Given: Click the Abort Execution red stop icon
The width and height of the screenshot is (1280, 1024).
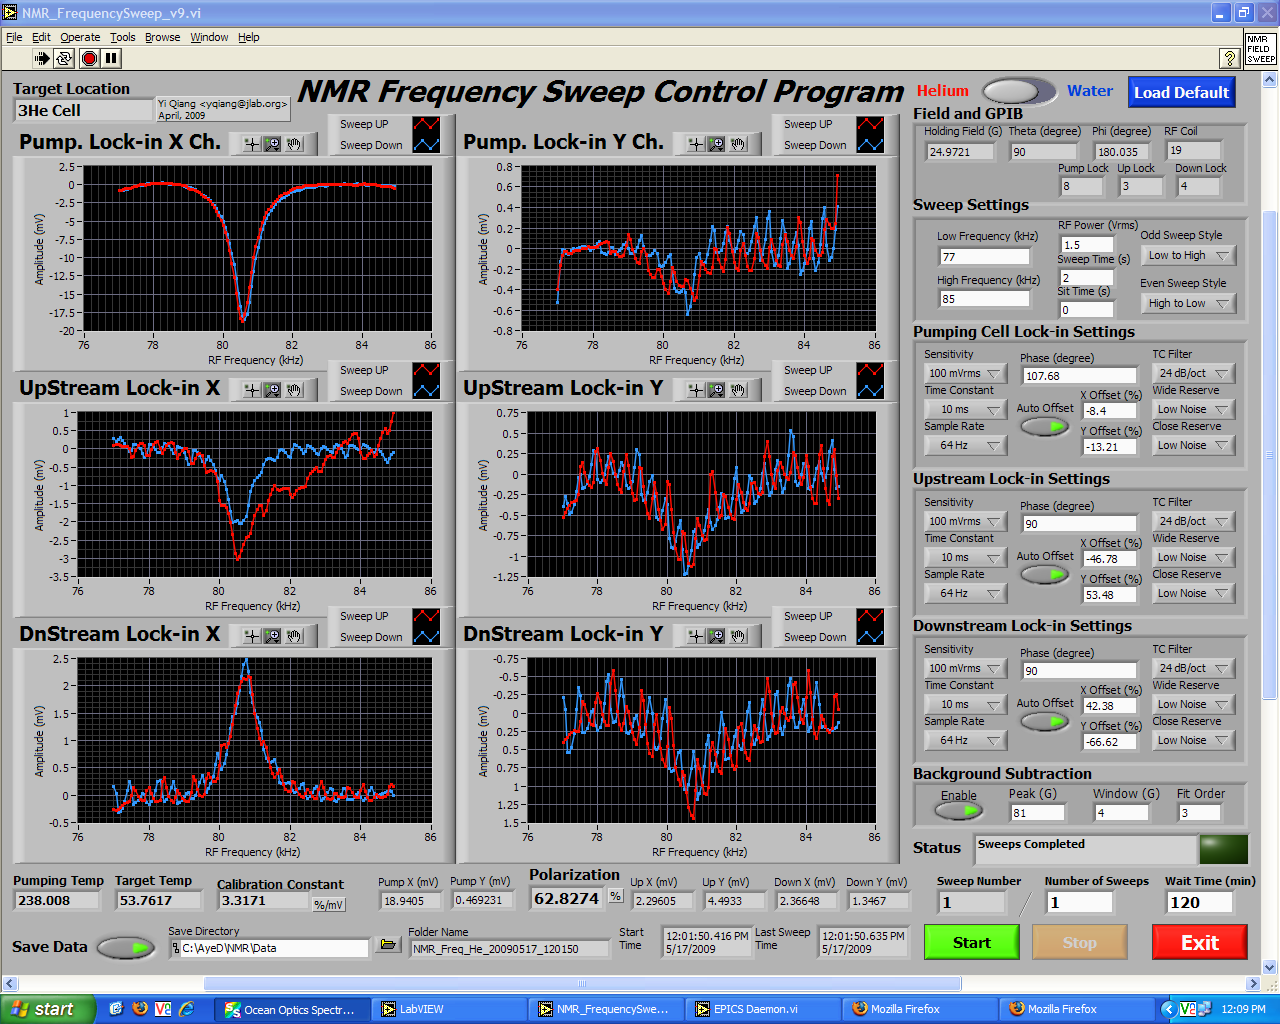Looking at the screenshot, I should (x=89, y=59).
